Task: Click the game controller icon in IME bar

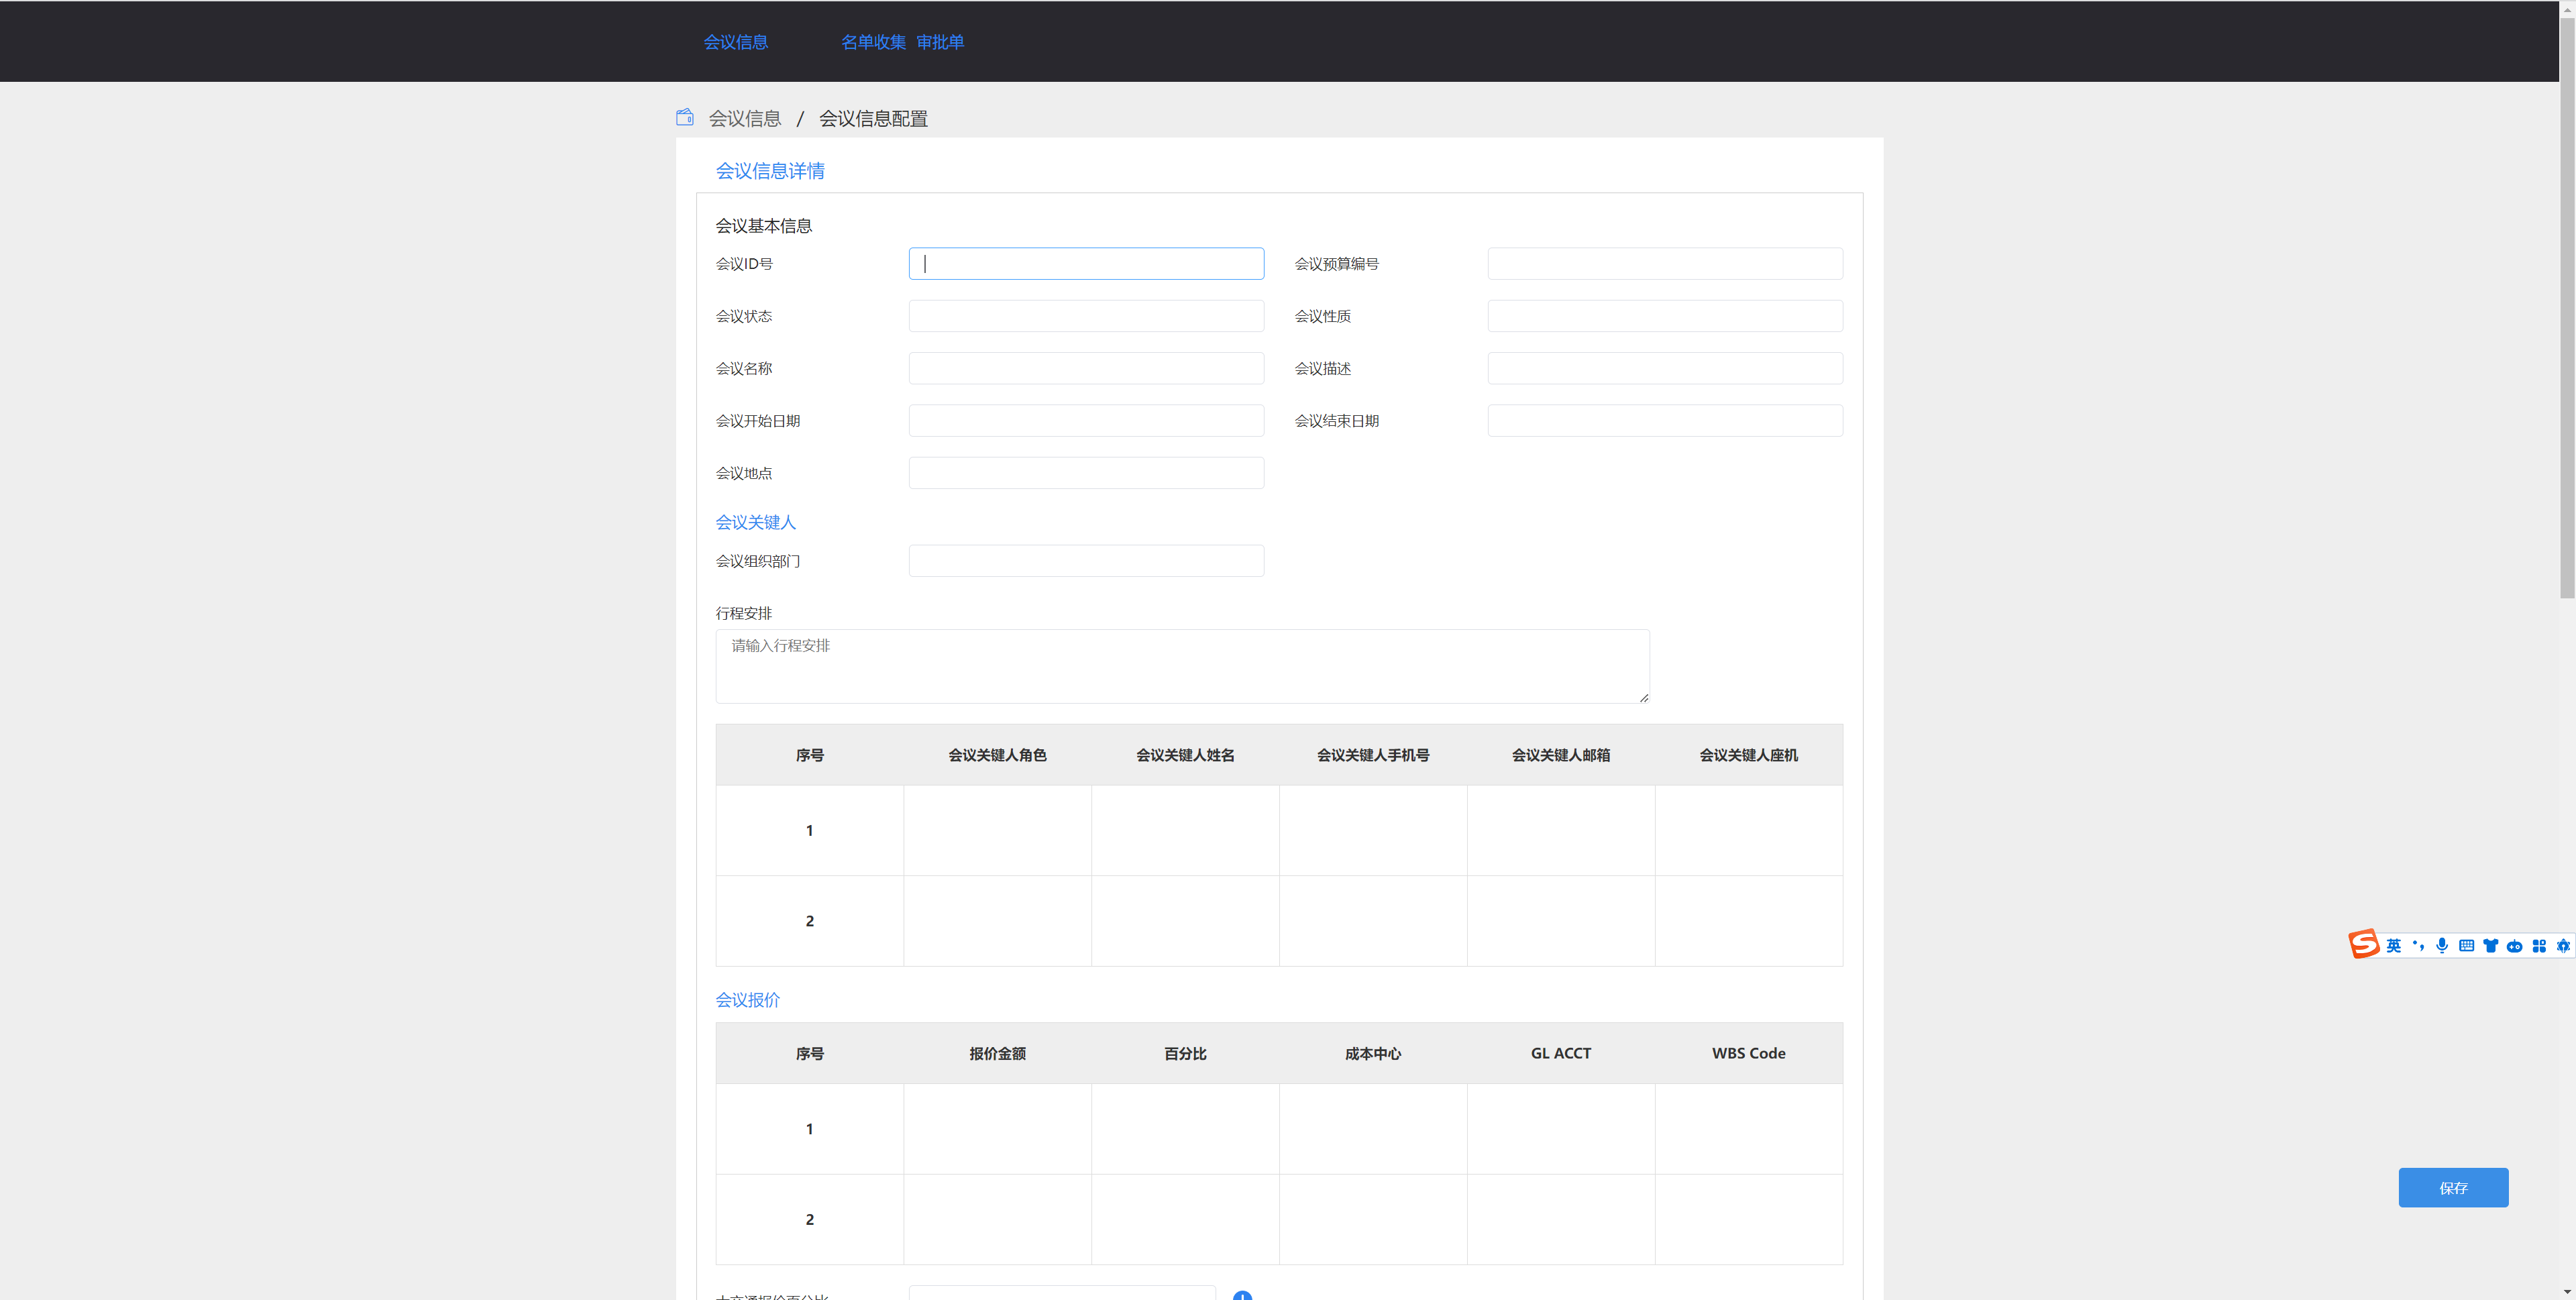Action: (x=2514, y=945)
